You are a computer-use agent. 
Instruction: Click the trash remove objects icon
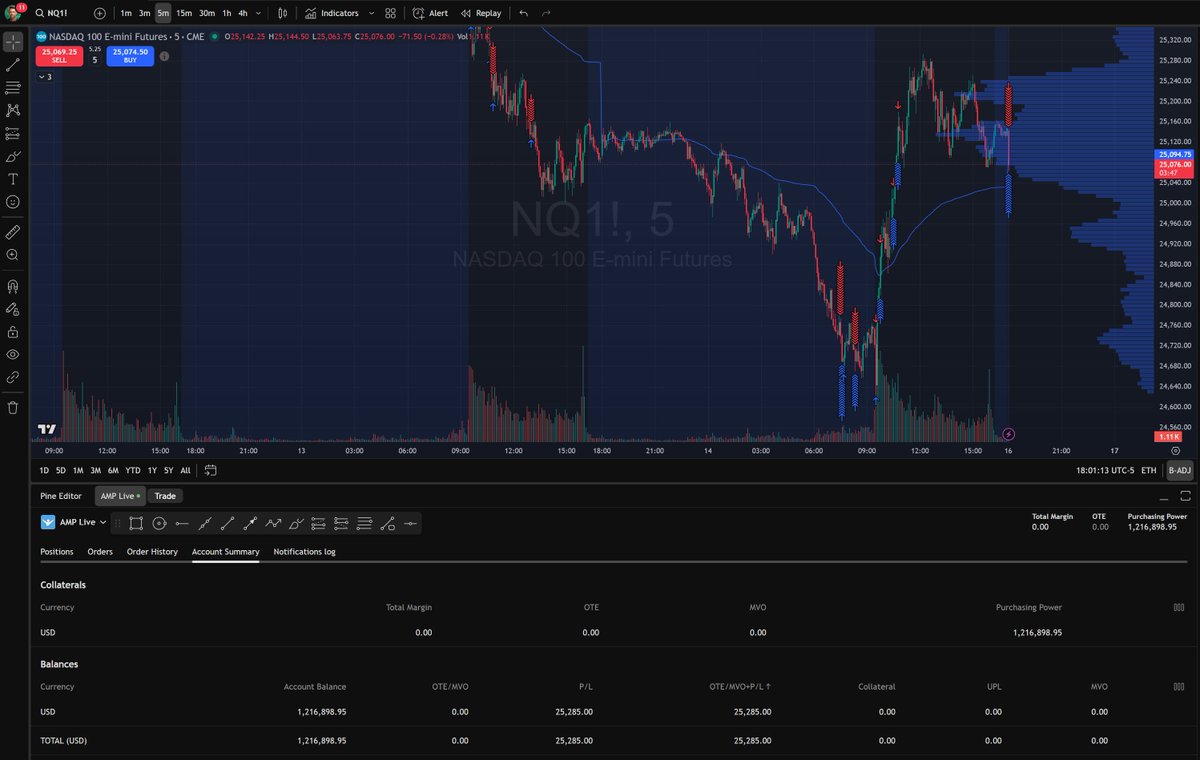[13, 408]
